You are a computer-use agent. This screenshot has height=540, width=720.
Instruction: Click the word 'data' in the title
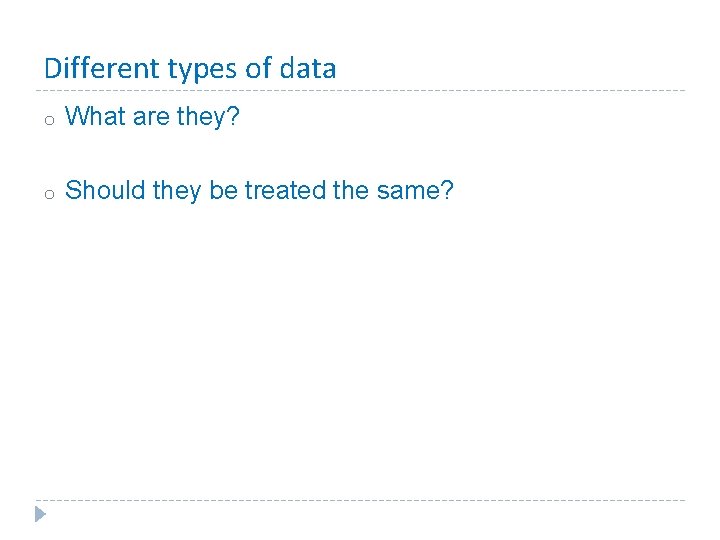308,69
